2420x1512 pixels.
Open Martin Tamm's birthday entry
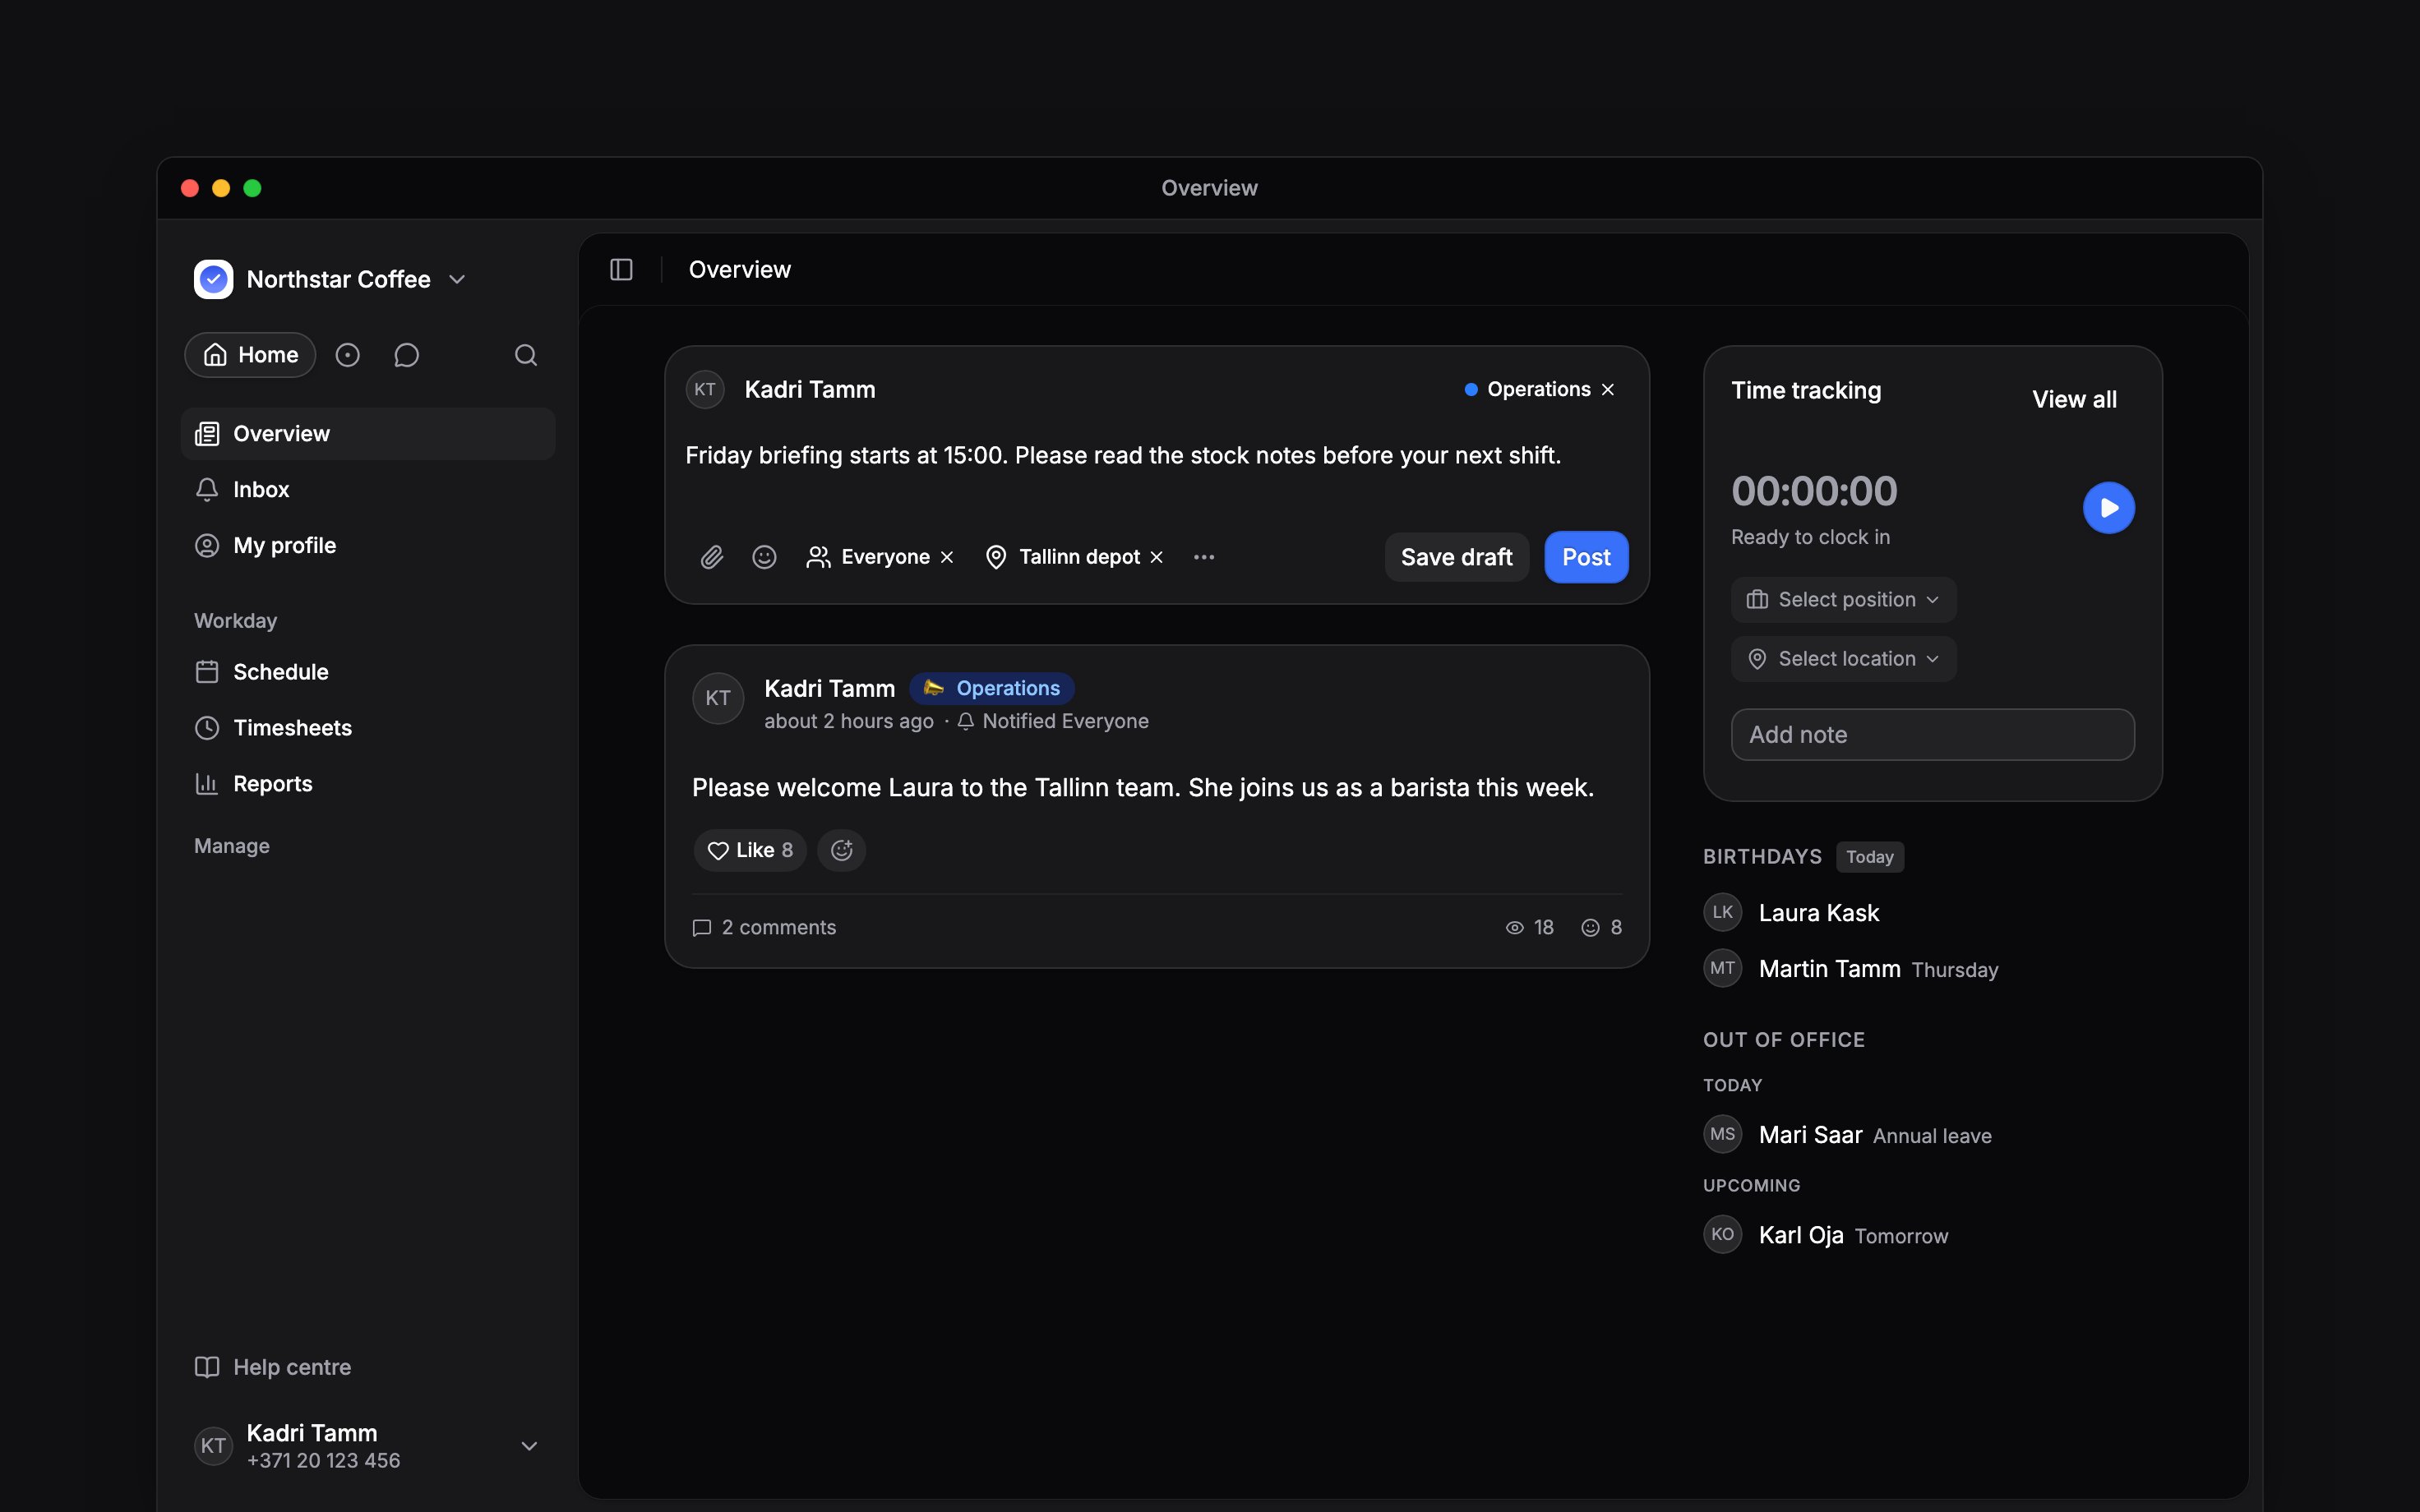(x=1851, y=969)
